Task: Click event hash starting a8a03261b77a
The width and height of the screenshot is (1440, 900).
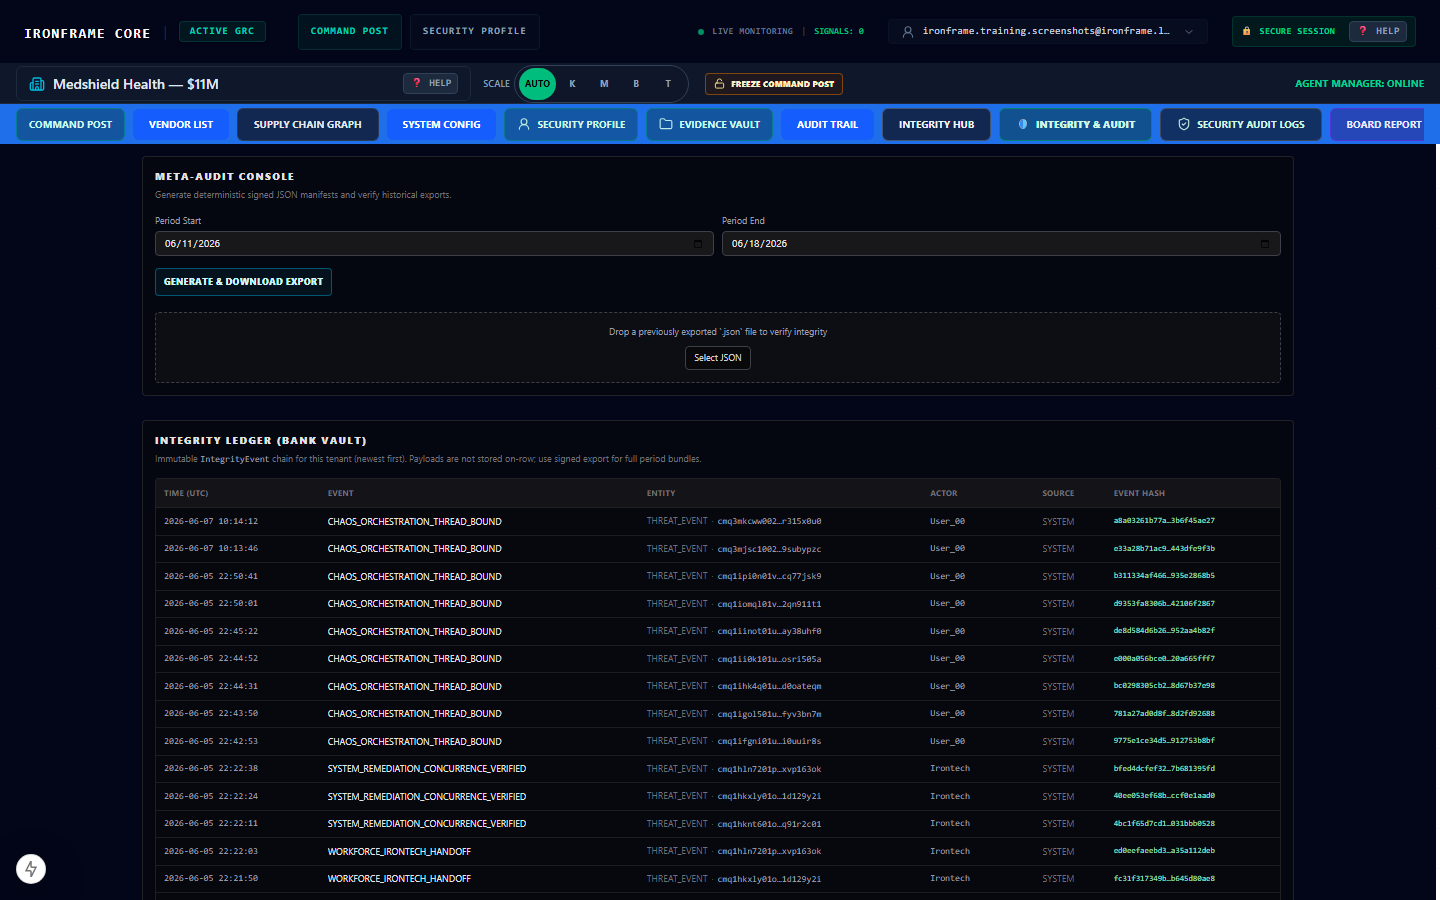Action: [x=1164, y=521]
